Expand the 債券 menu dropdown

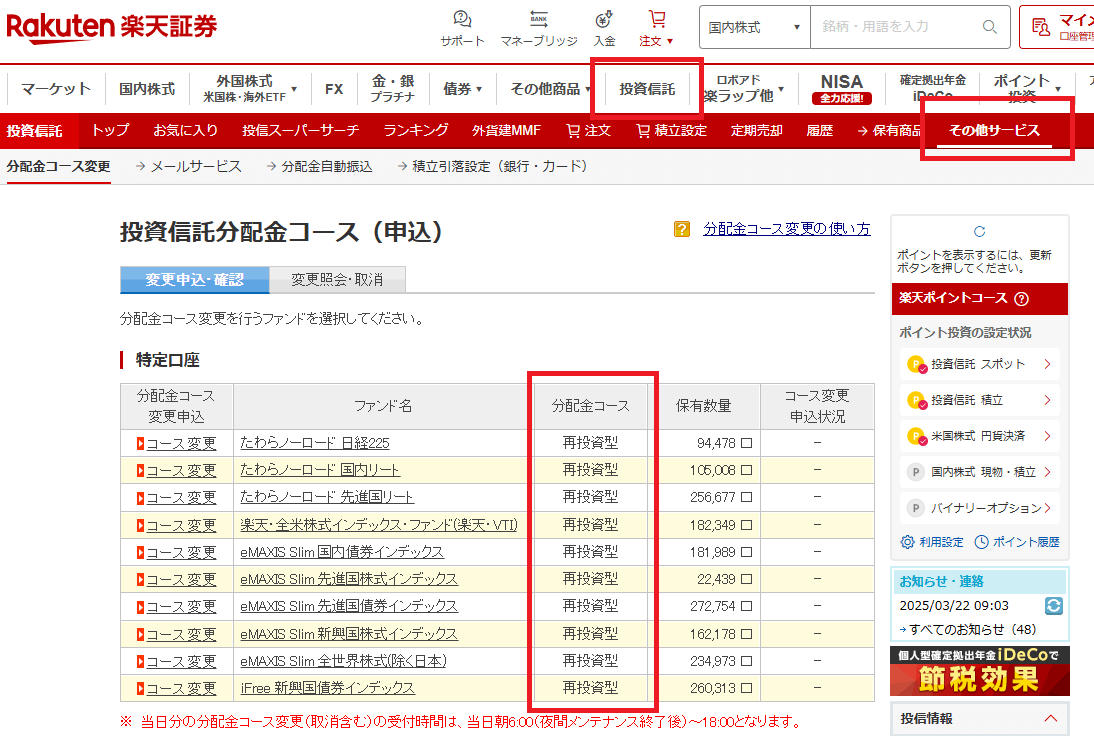coord(479,89)
